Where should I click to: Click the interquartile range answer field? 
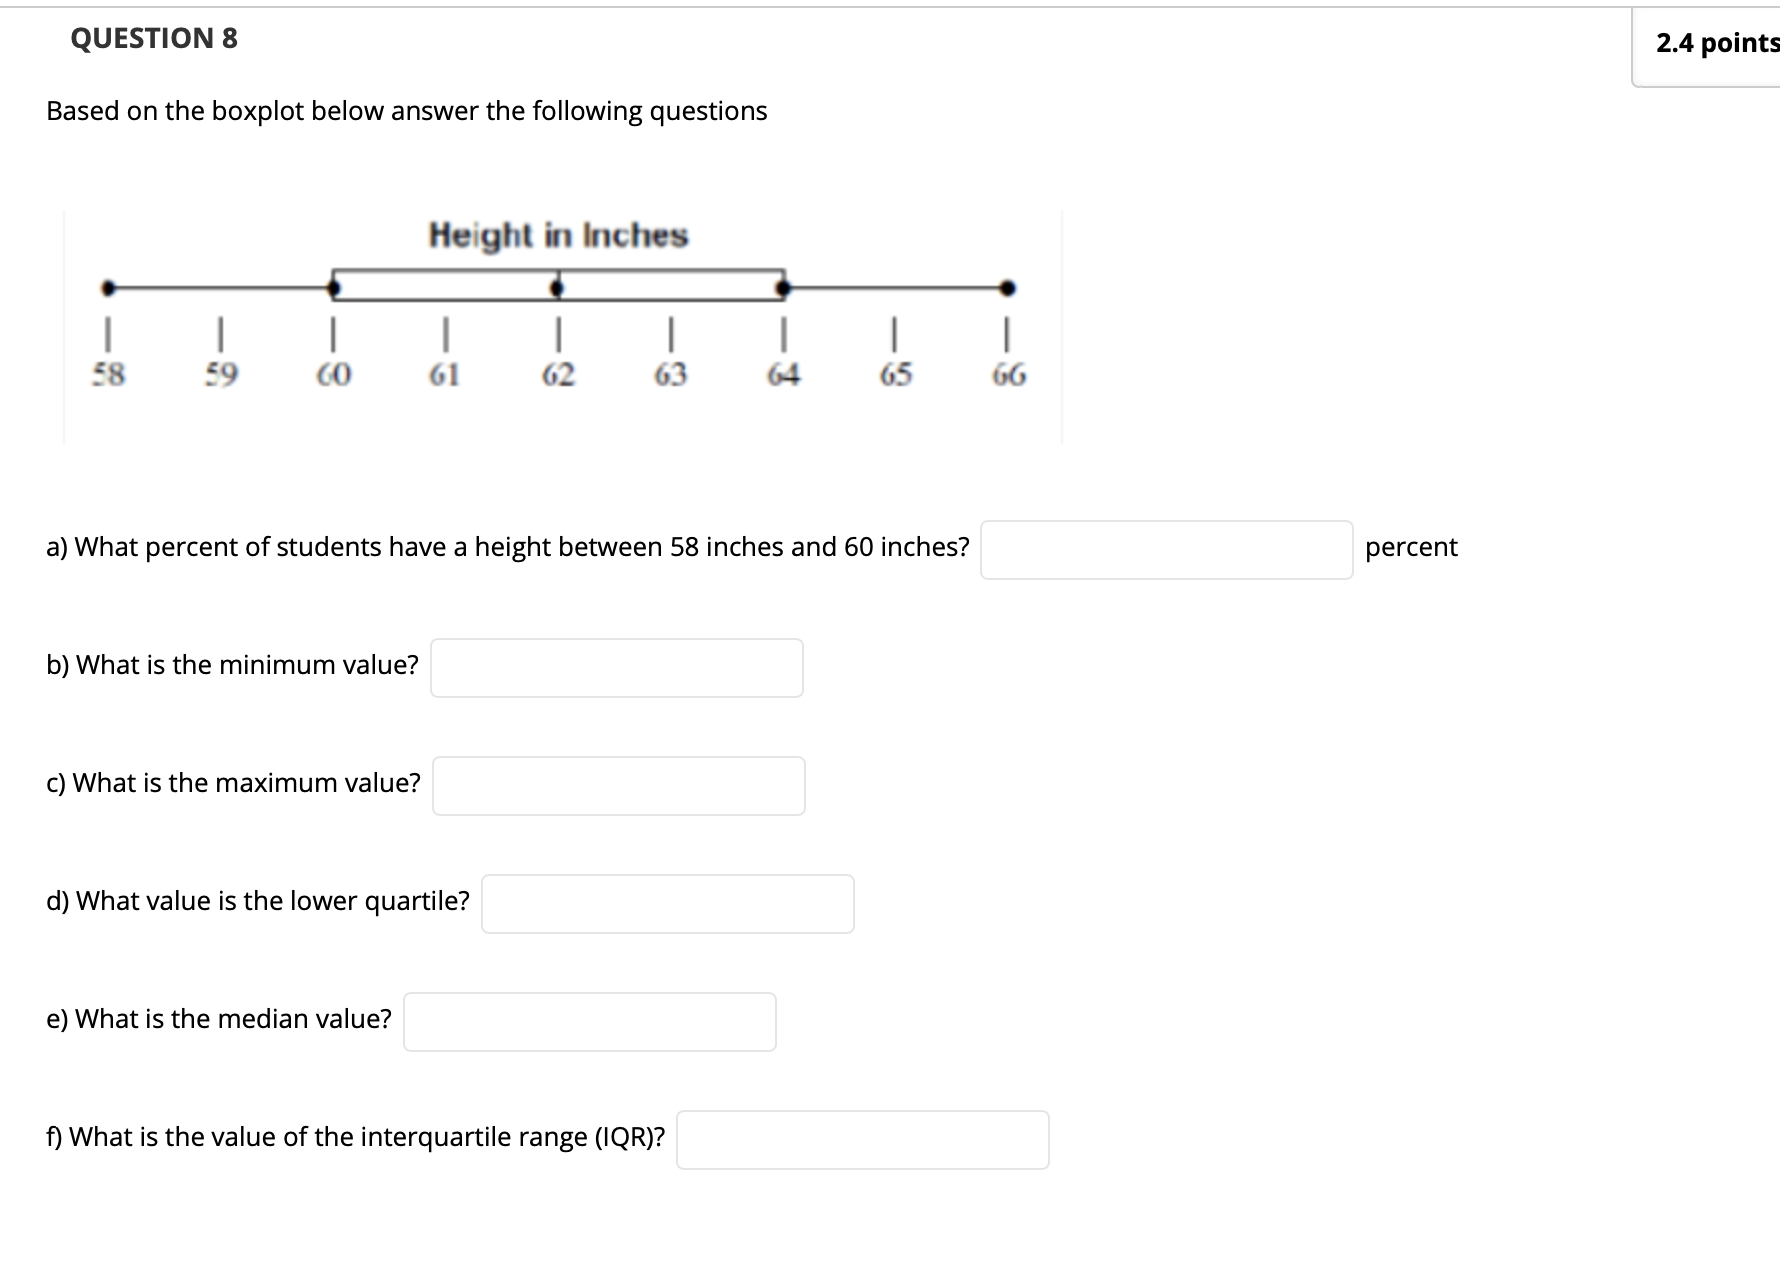coord(862,1140)
